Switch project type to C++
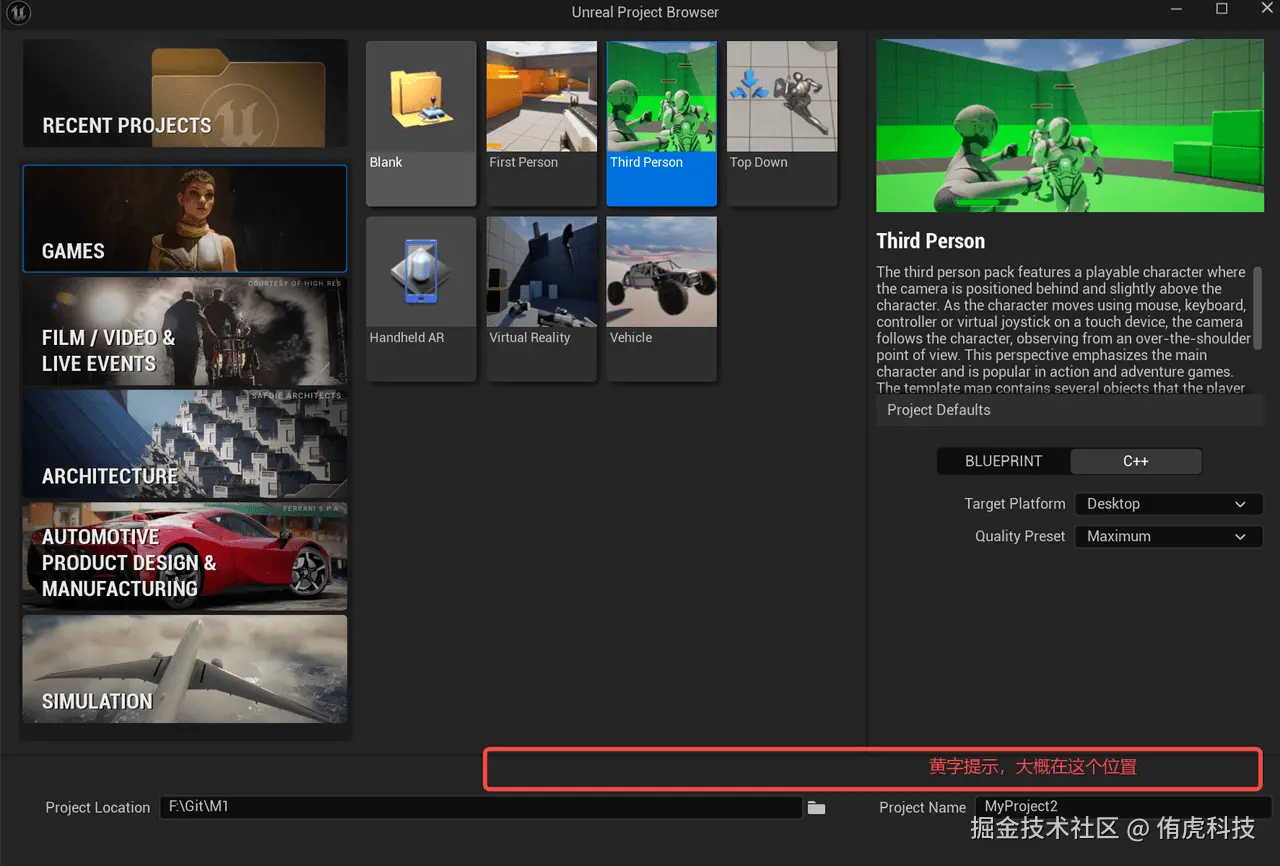Image resolution: width=1280 pixels, height=866 pixels. [1136, 461]
